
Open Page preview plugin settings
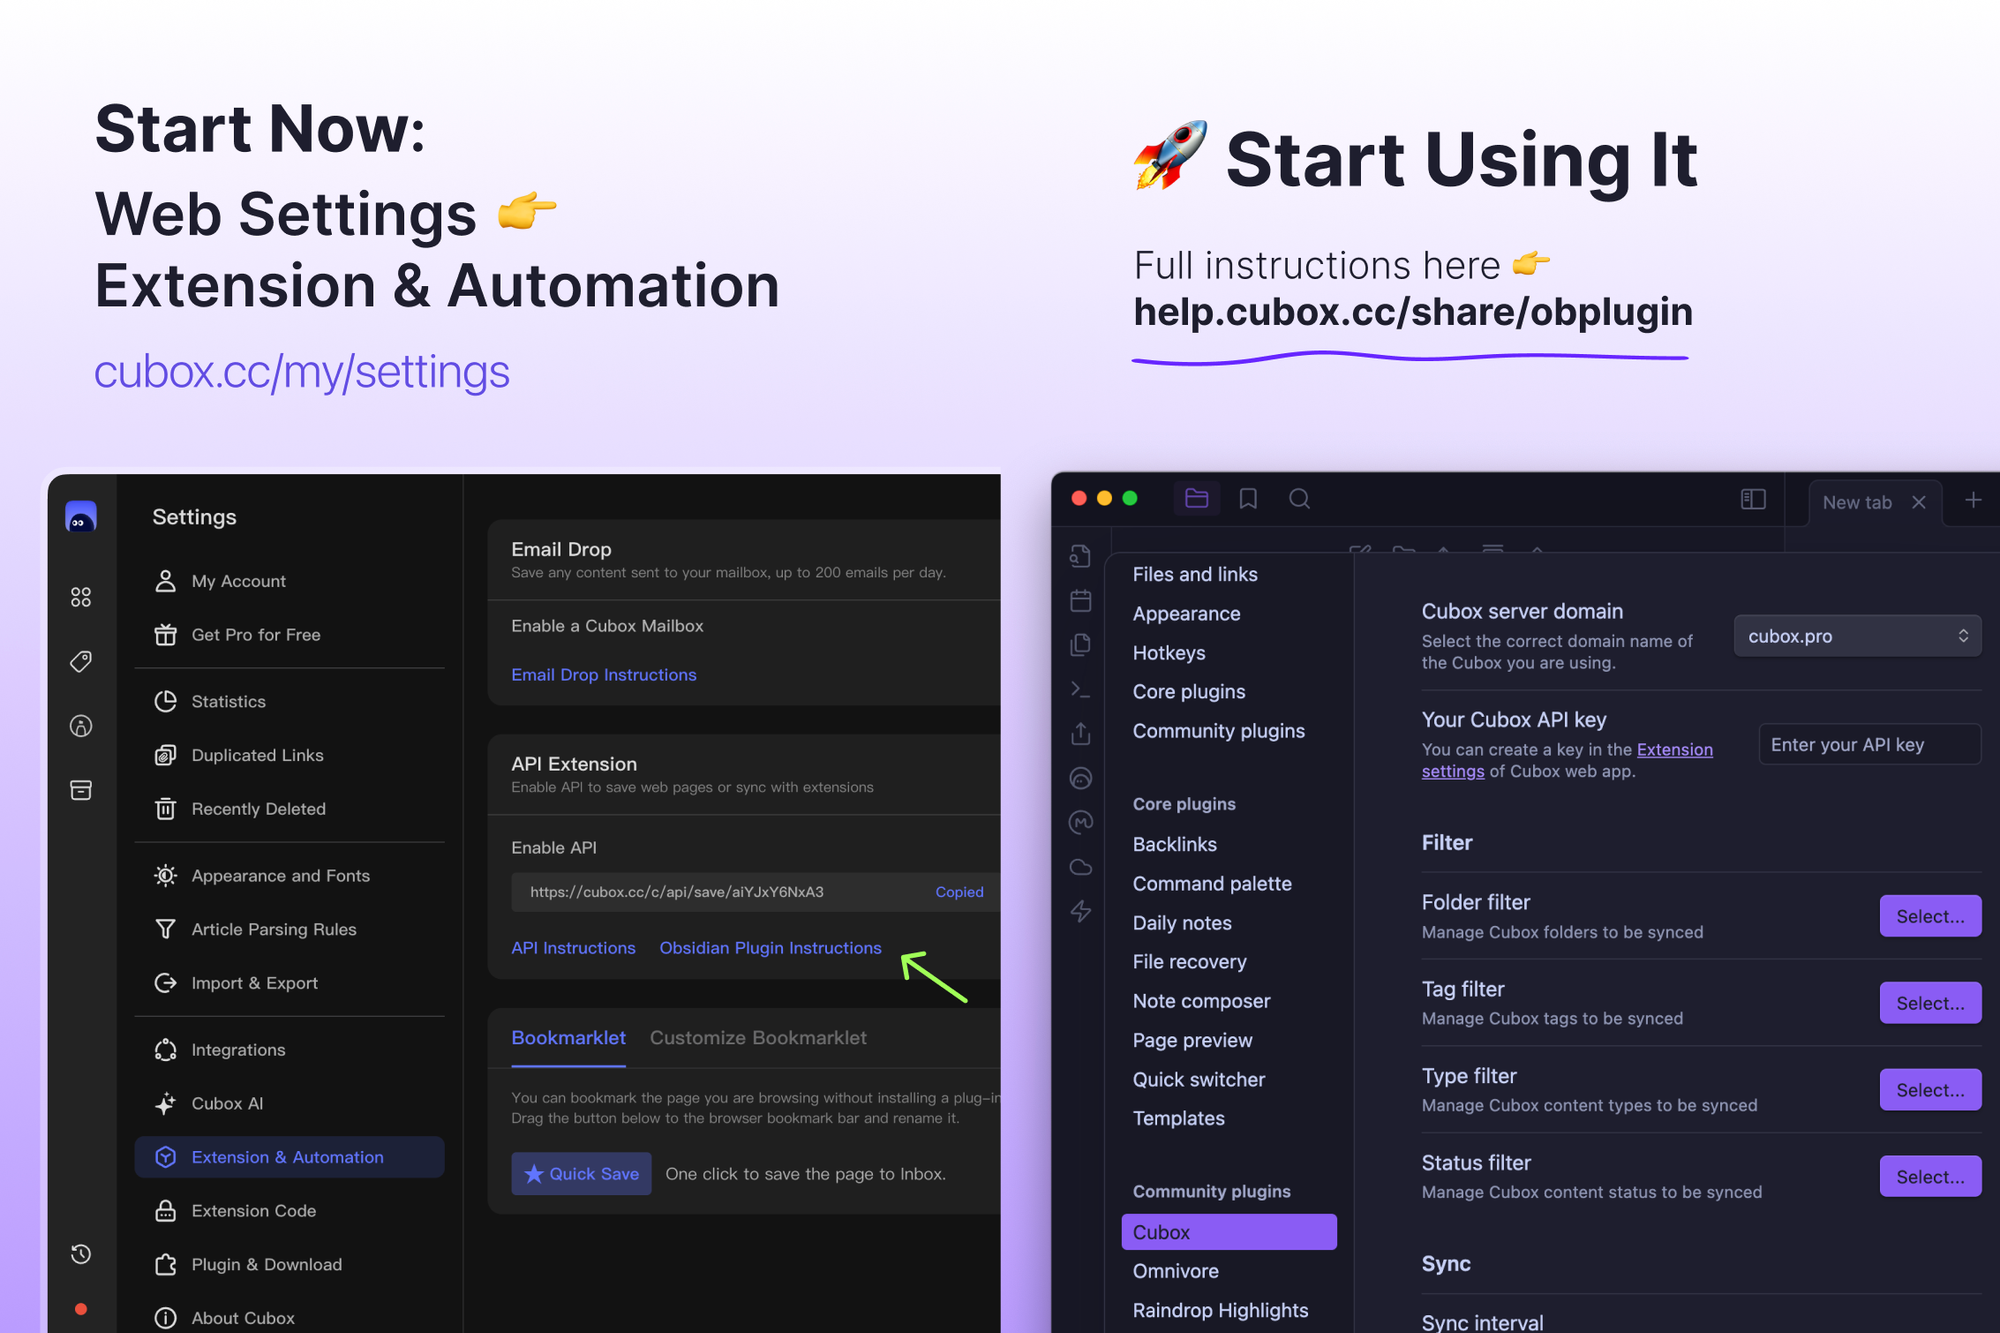point(1192,1040)
